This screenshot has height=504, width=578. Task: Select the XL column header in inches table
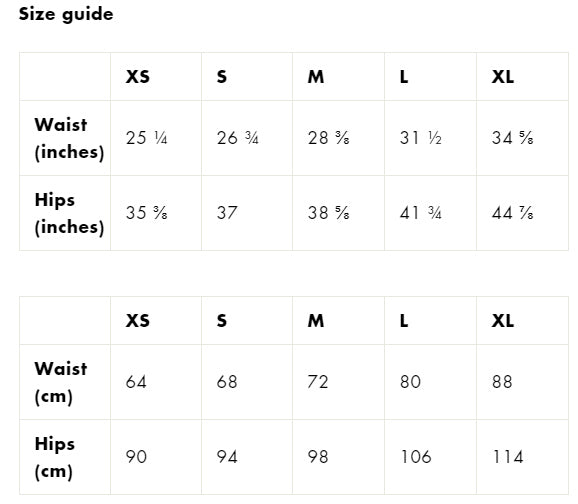click(x=502, y=77)
